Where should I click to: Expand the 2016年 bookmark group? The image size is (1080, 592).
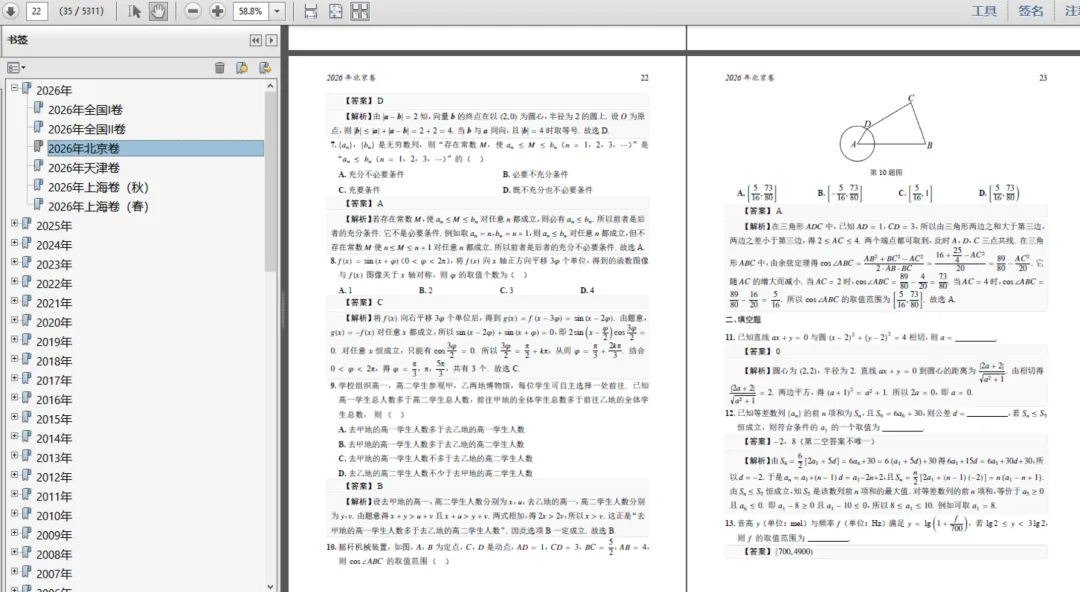[14, 397]
